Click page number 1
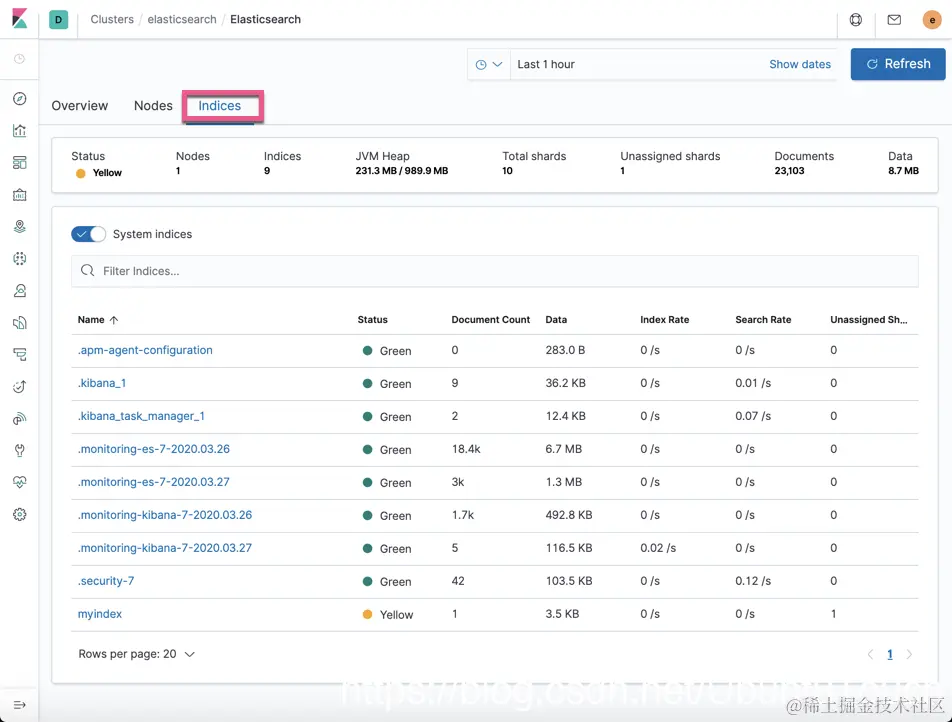The image size is (952, 722). pos(889,654)
